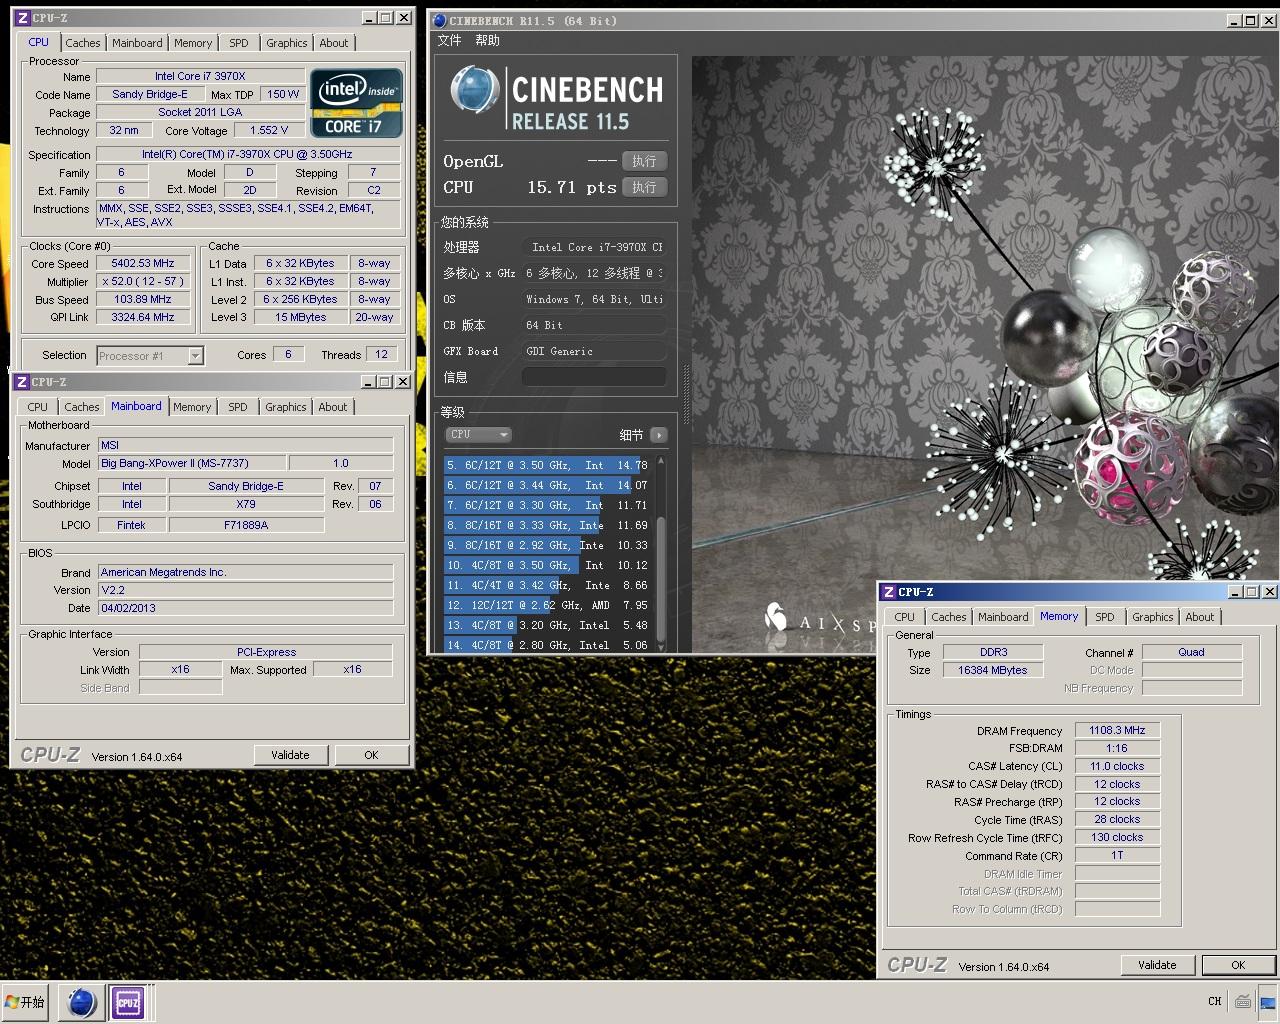Click the Channel # value Quad

coord(1192,652)
